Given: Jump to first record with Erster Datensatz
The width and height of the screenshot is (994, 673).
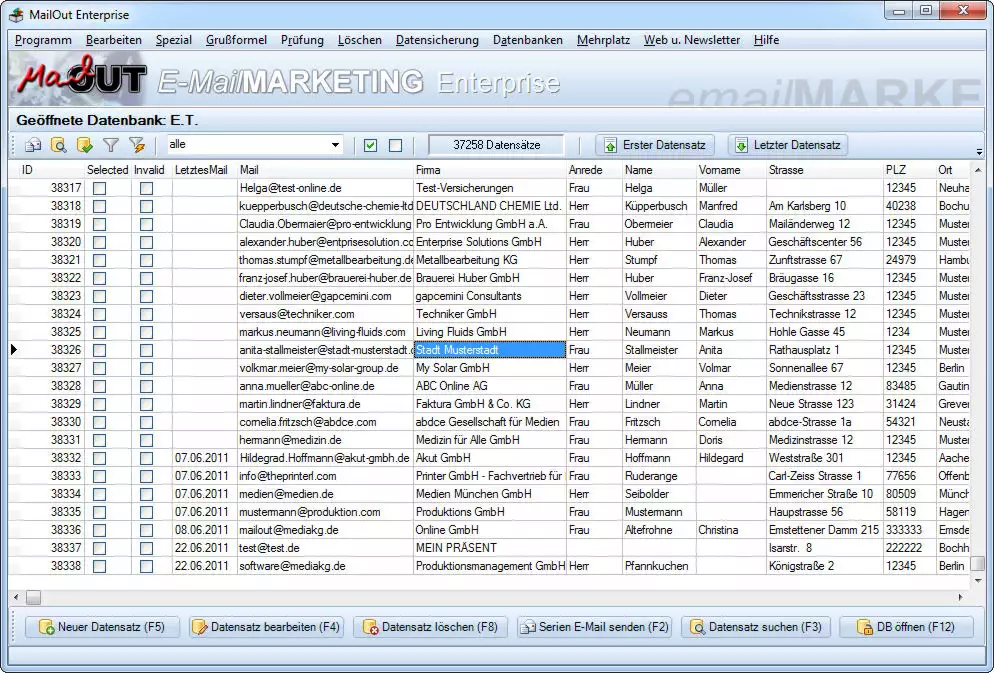Looking at the screenshot, I should (655, 145).
